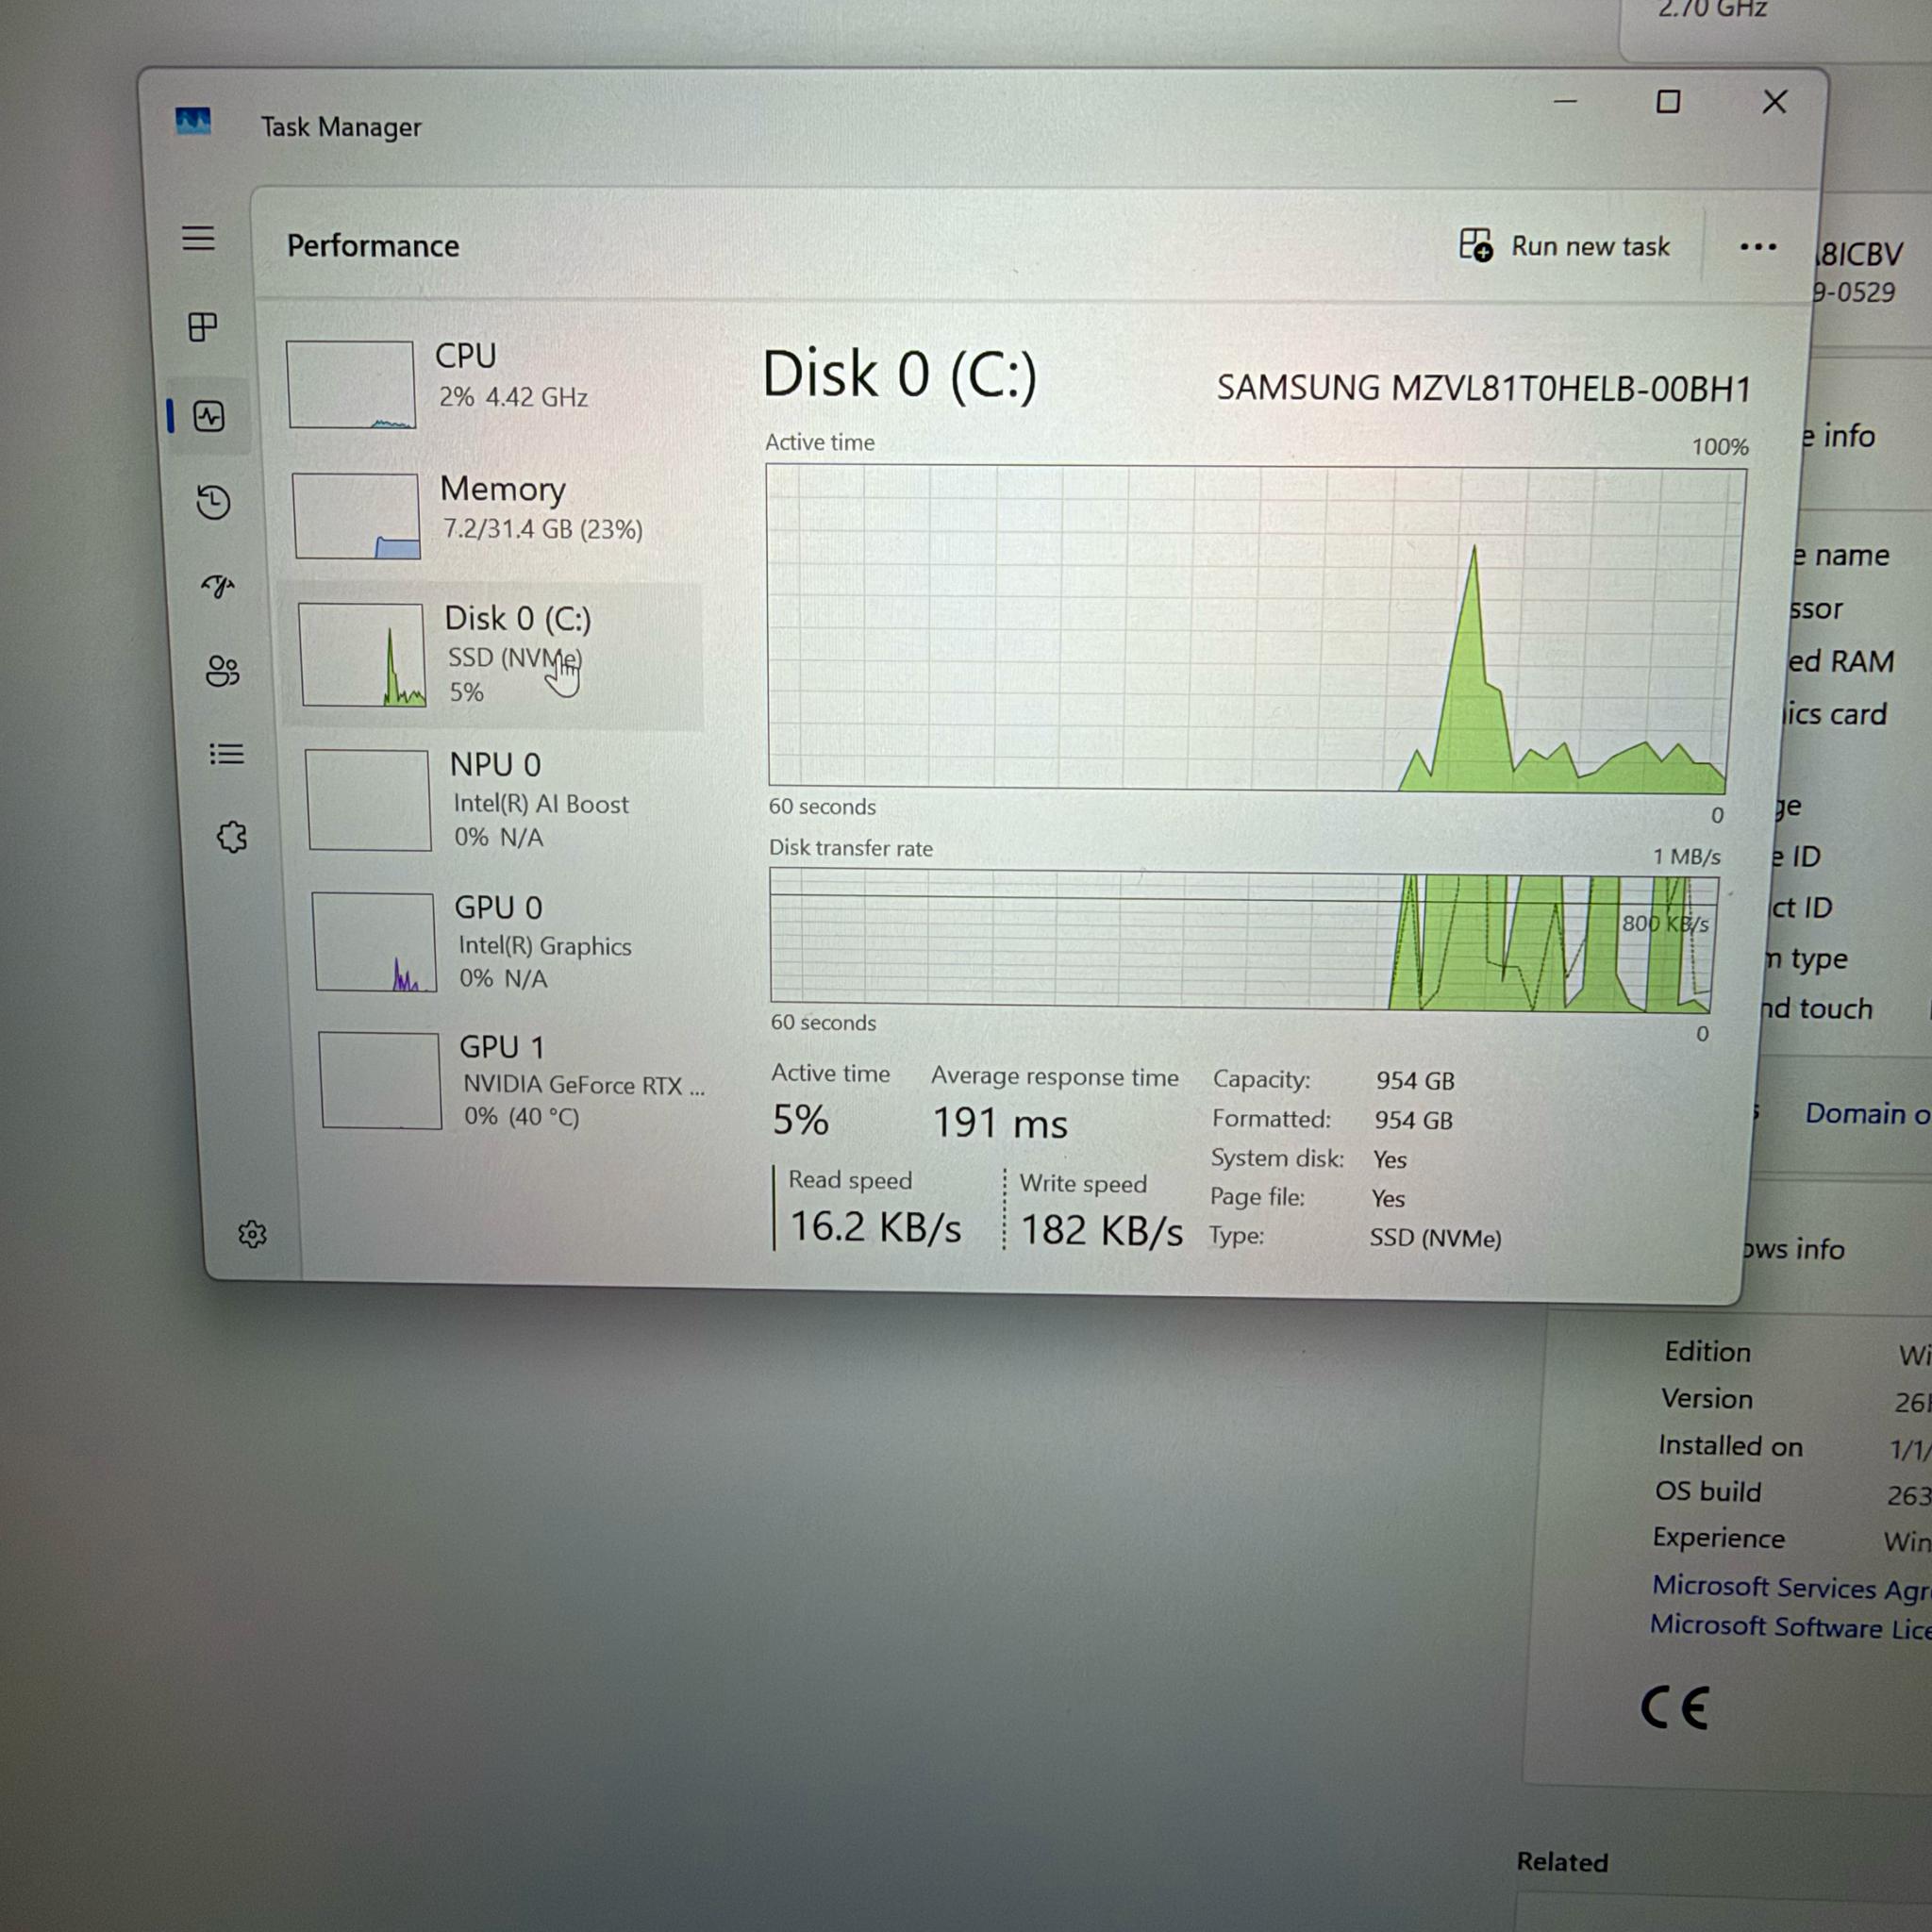Click Domain link in Settings window
The image size is (1932, 1932).
1867,1113
